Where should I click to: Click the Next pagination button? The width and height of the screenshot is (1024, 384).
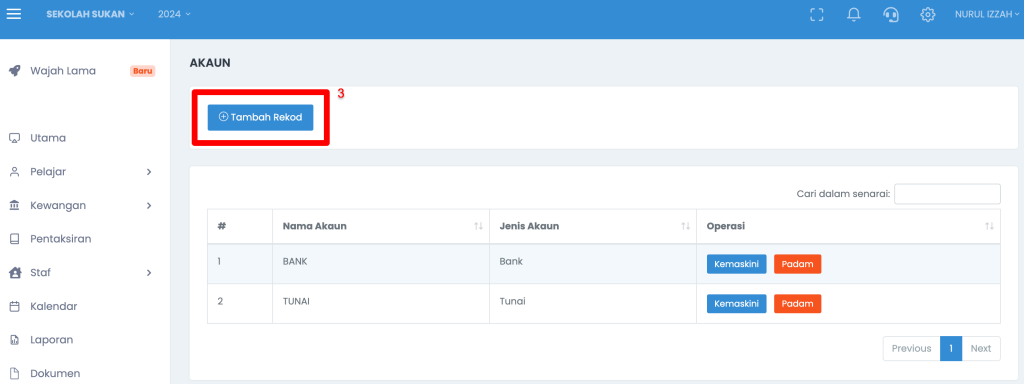tap(981, 349)
